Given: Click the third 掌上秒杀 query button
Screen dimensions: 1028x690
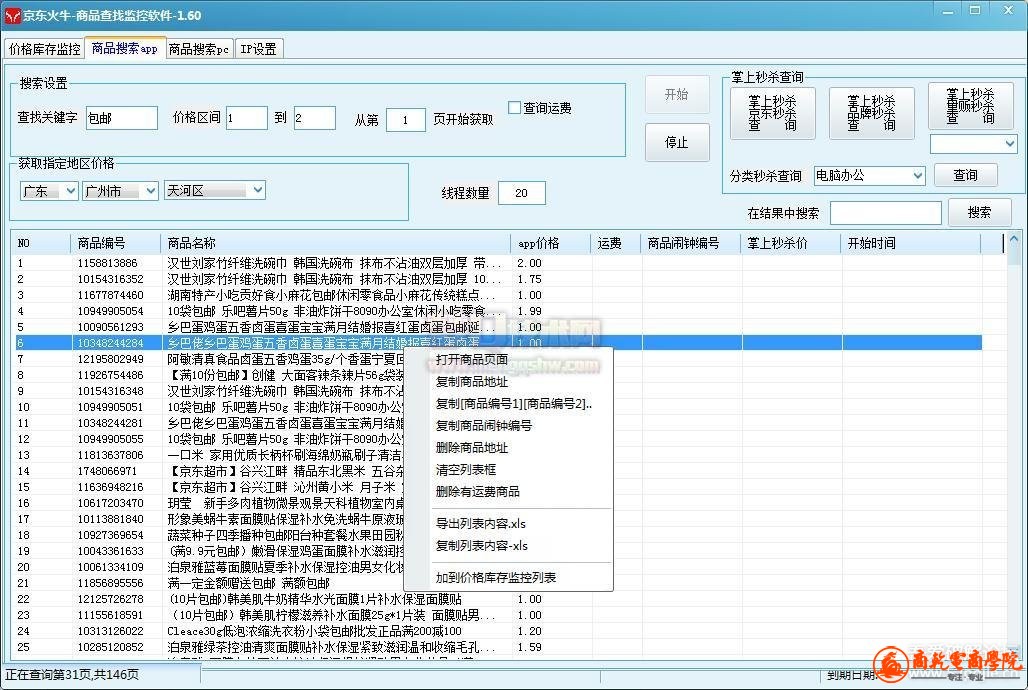Looking at the screenshot, I should 970,106.
